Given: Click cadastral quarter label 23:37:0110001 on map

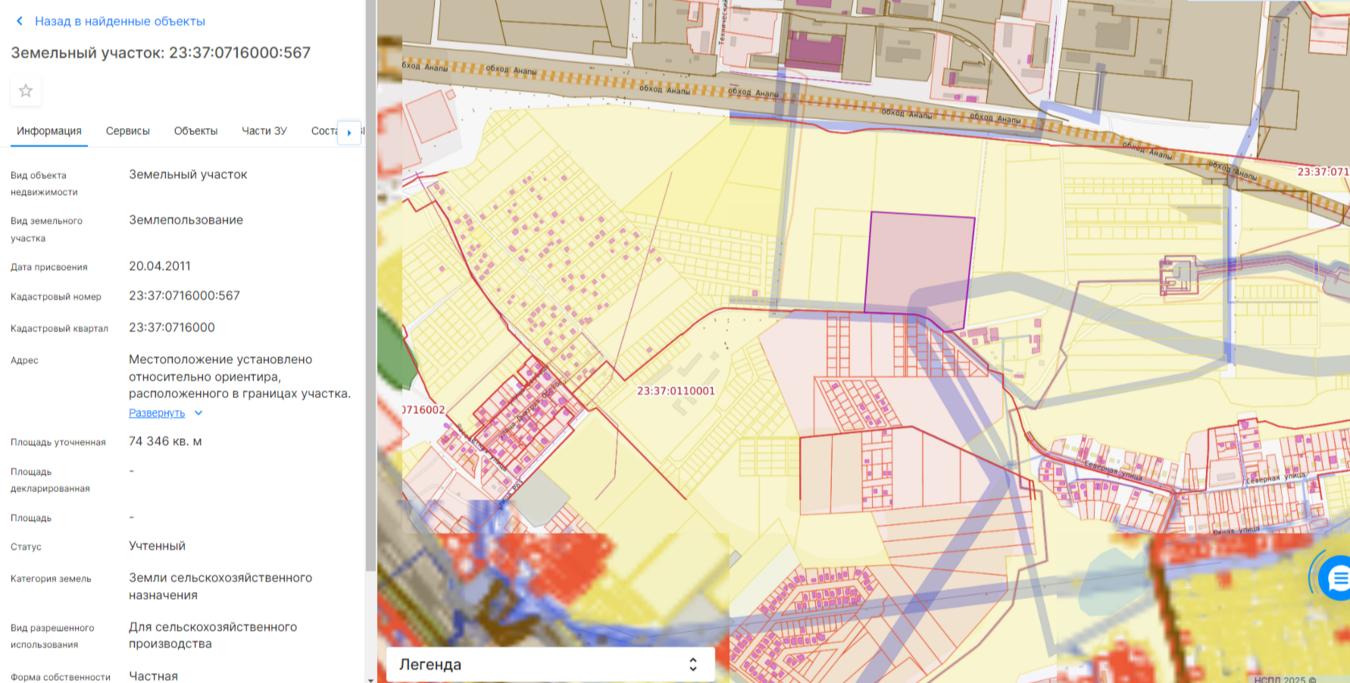Looking at the screenshot, I should 676,391.
